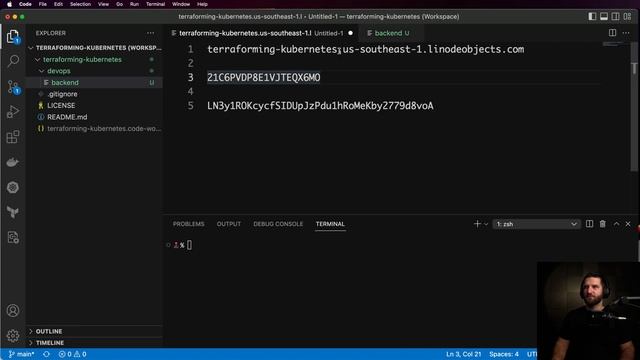
Task: Open the Terraform view icon
Action: (13, 212)
